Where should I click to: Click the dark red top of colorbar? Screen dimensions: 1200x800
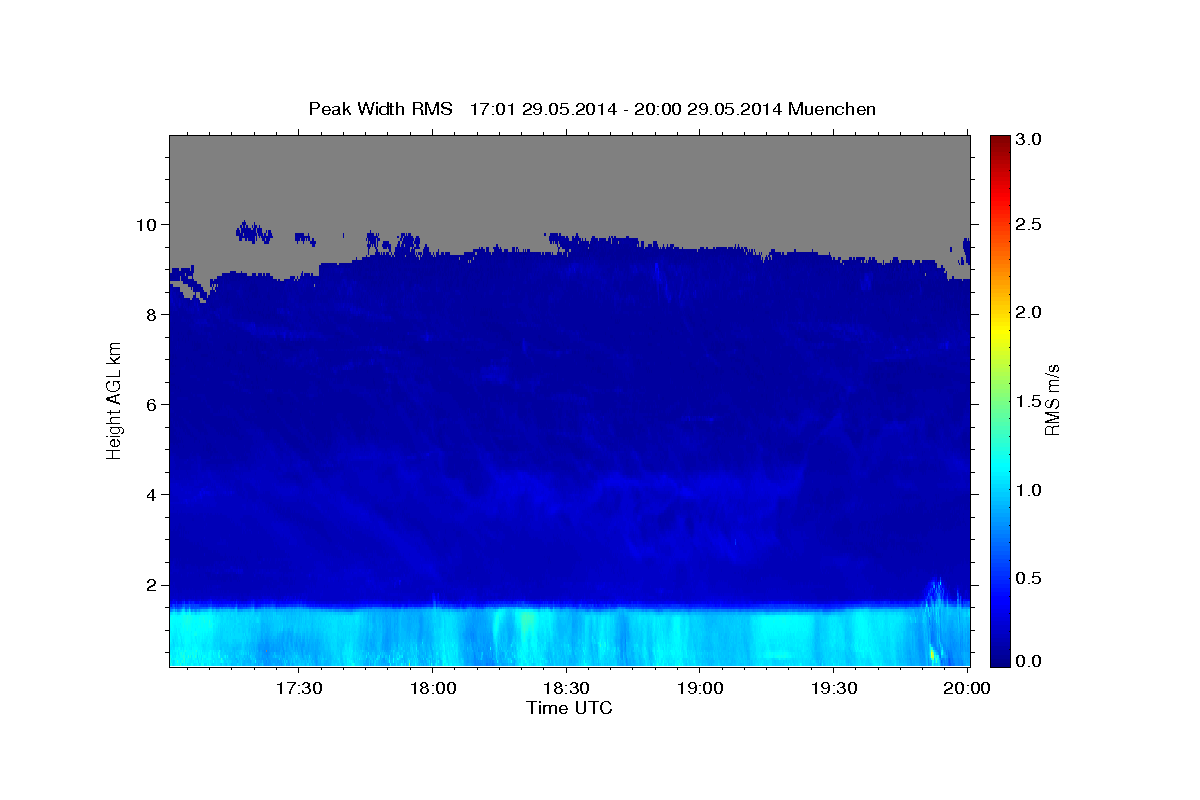1000,144
